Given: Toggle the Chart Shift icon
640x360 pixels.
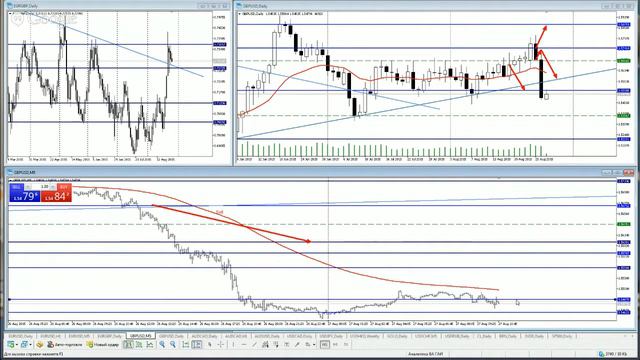Looking at the screenshot, I should [x=196, y=344].
